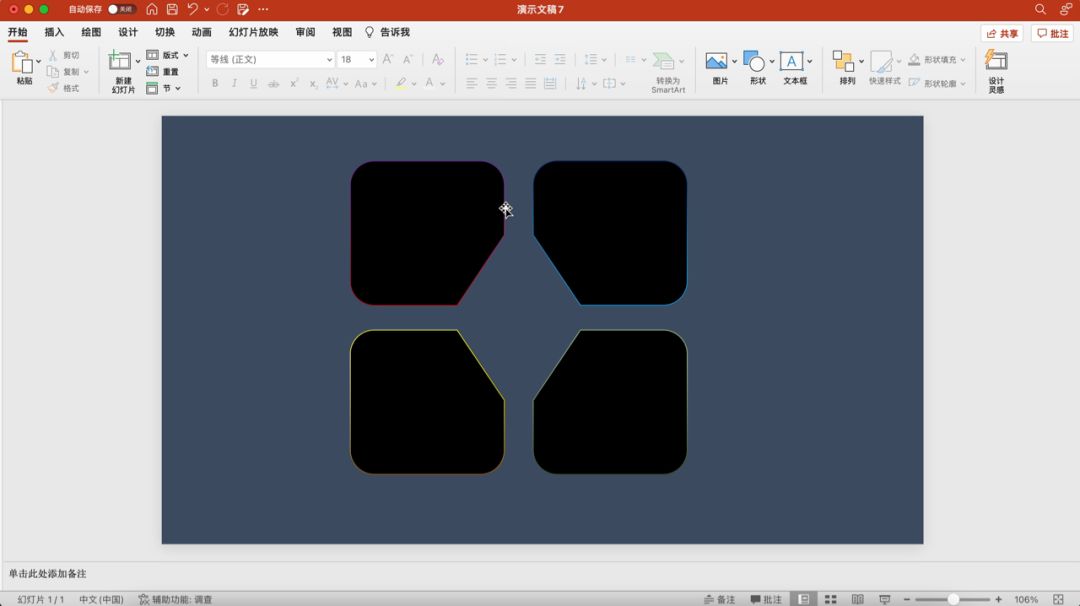Click the Undo arrow icon

(x=192, y=9)
